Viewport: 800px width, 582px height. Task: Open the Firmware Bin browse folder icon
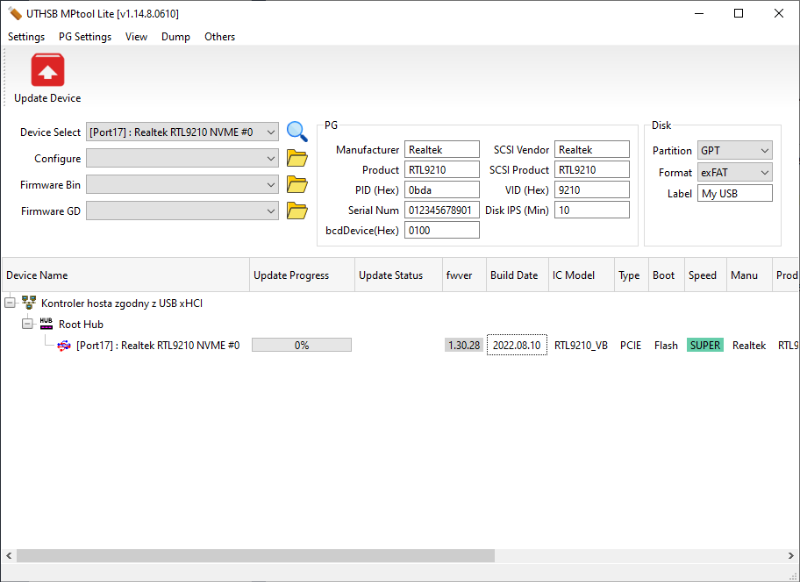[297, 184]
